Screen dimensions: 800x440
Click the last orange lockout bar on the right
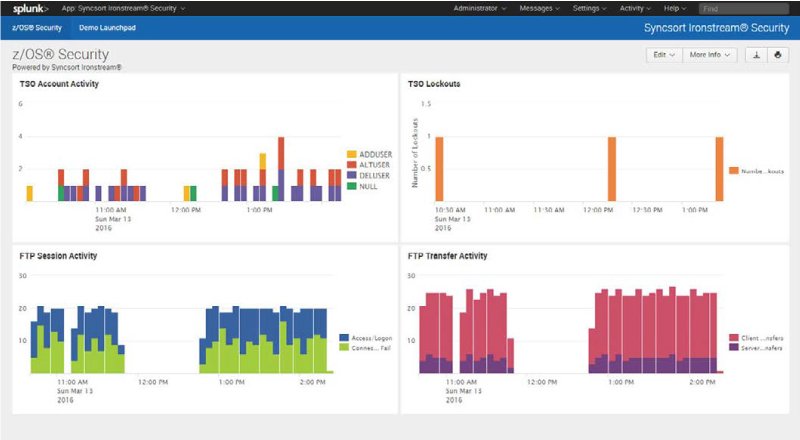click(x=719, y=169)
